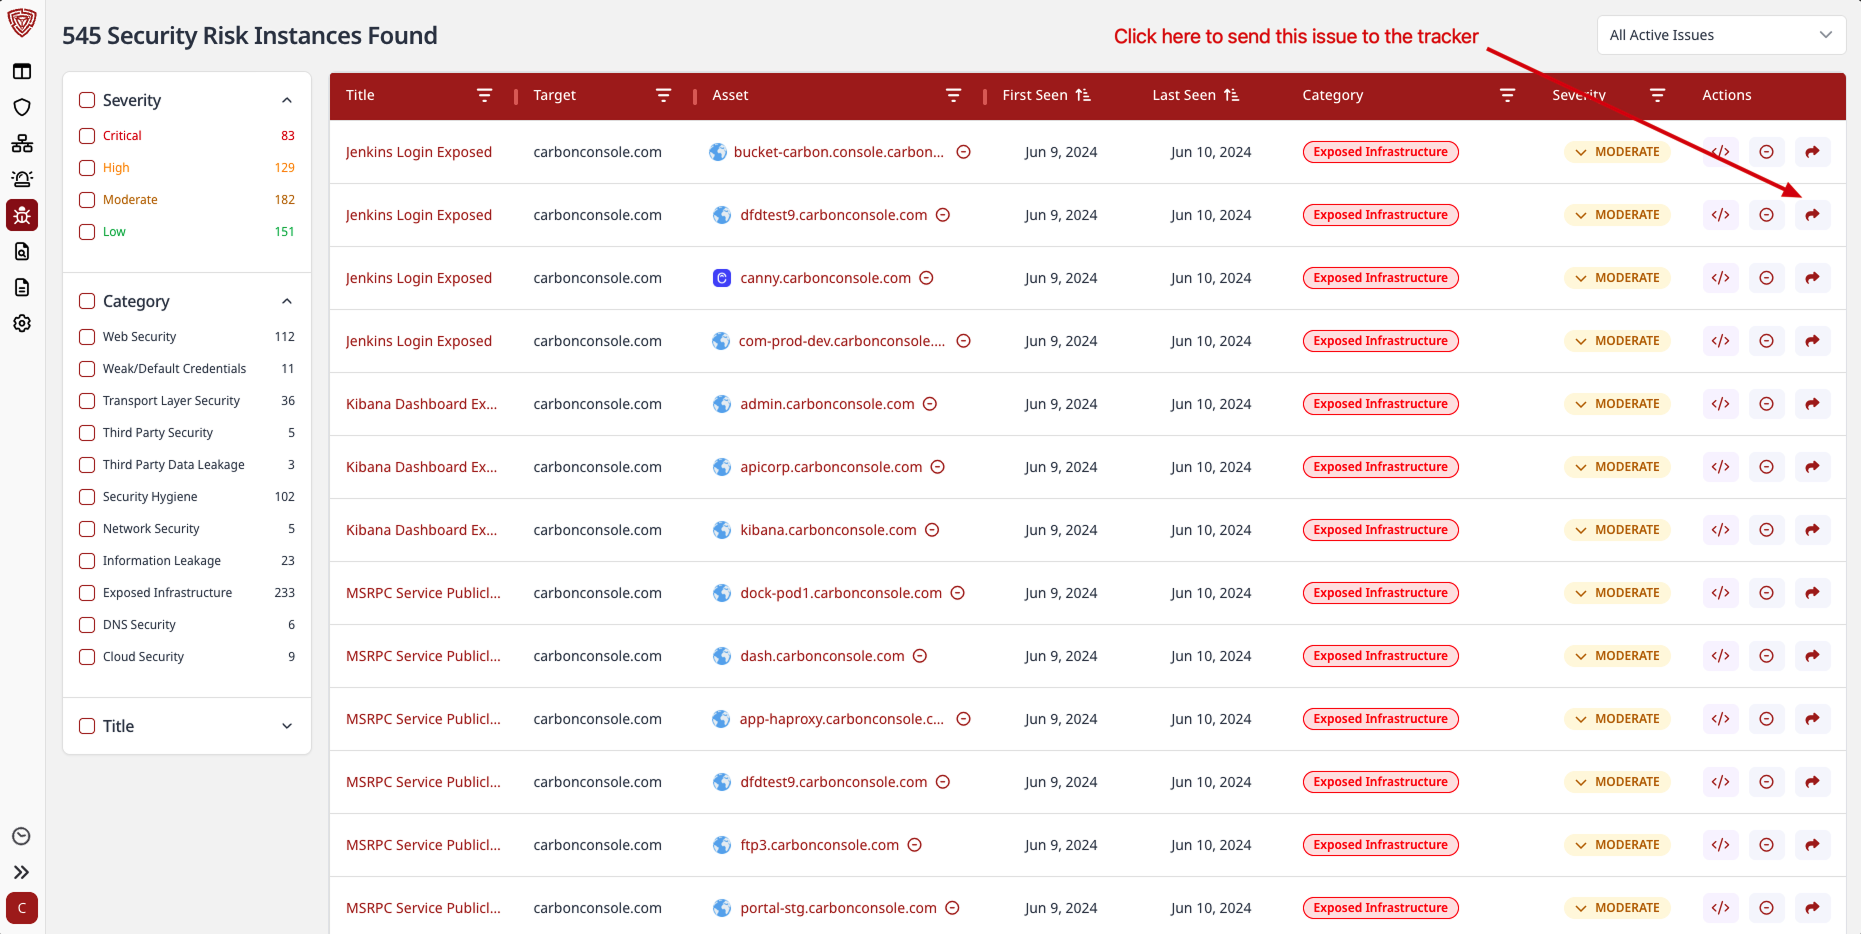Check the Critical severity filter
The image size is (1861, 934).
point(87,136)
